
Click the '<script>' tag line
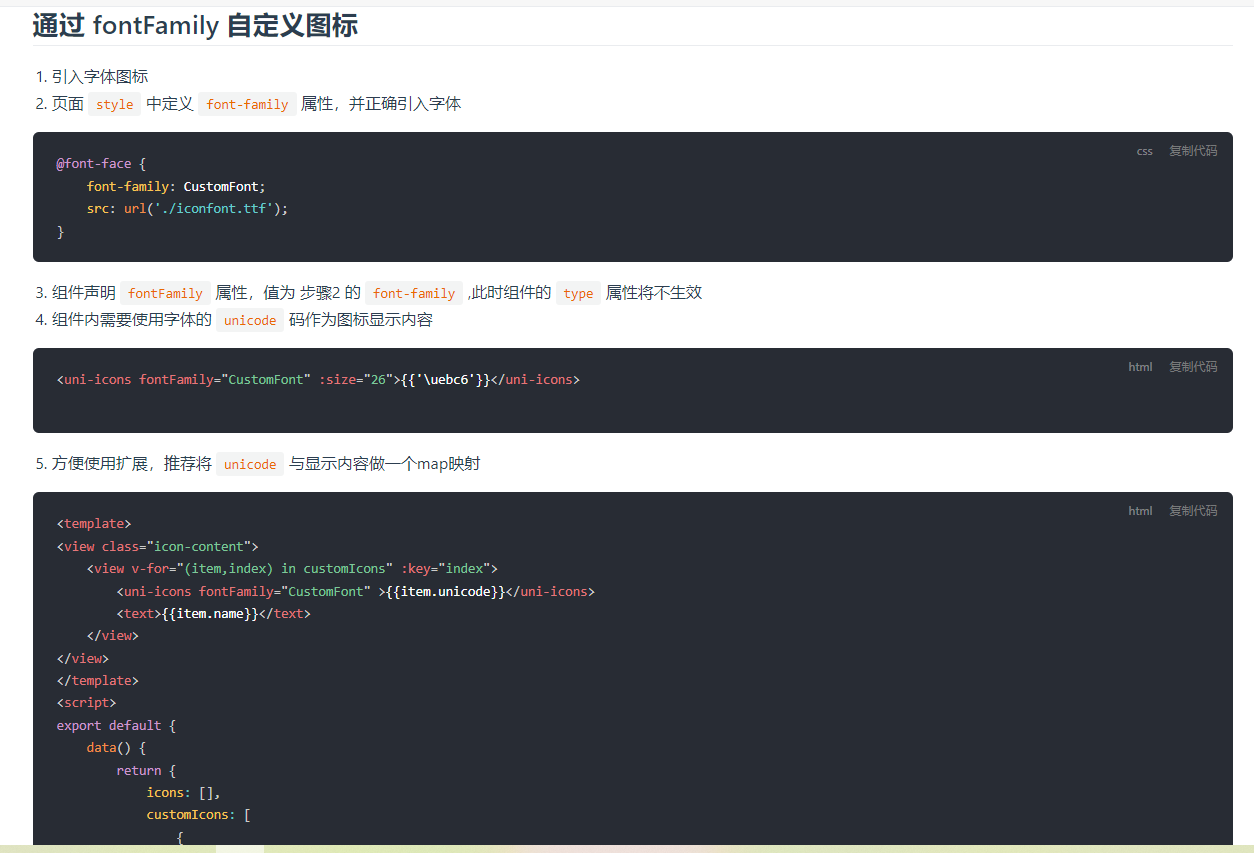point(86,703)
